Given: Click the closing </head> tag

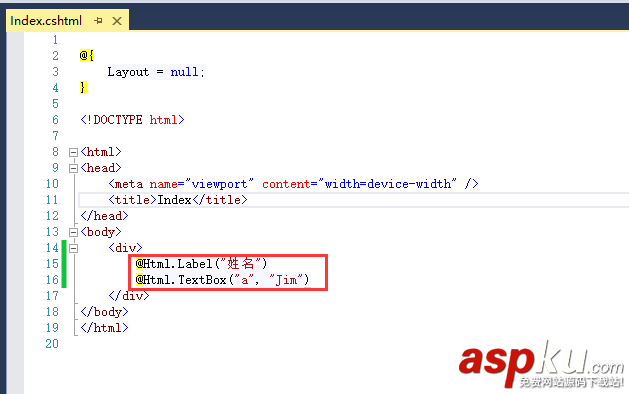Looking at the screenshot, I should [x=104, y=216].
